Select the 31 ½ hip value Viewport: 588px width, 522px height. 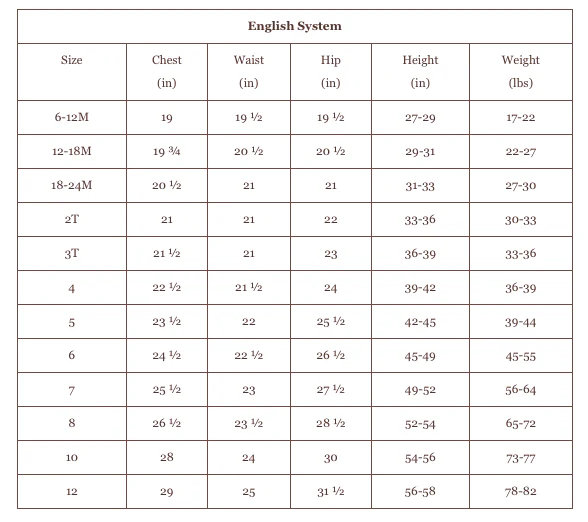[330, 492]
